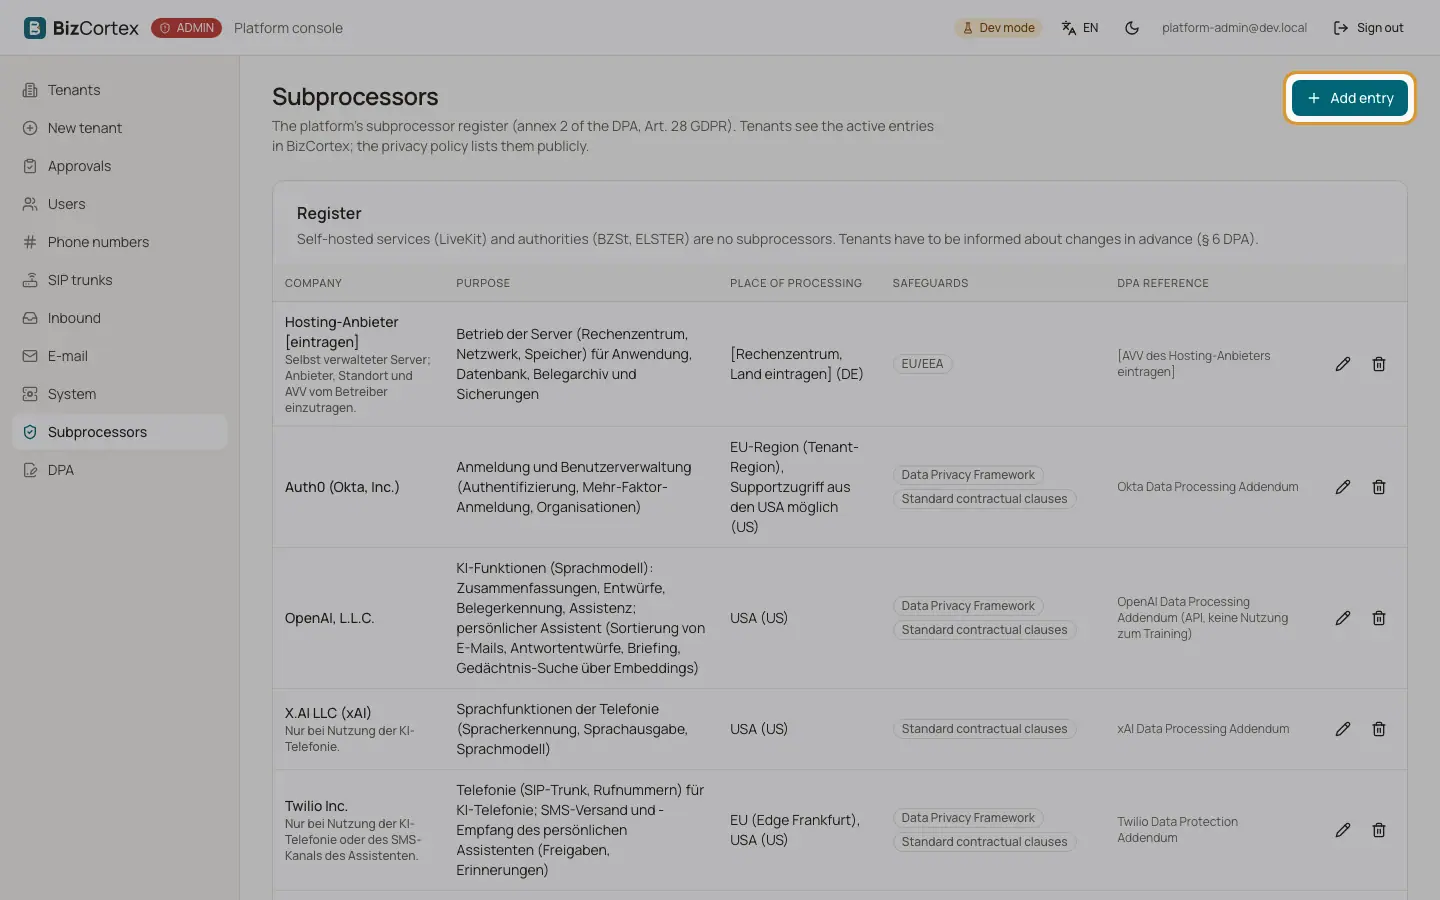Open the platform-admin@dev.local account menu
Viewport: 1440px width, 900px height.
click(x=1234, y=28)
